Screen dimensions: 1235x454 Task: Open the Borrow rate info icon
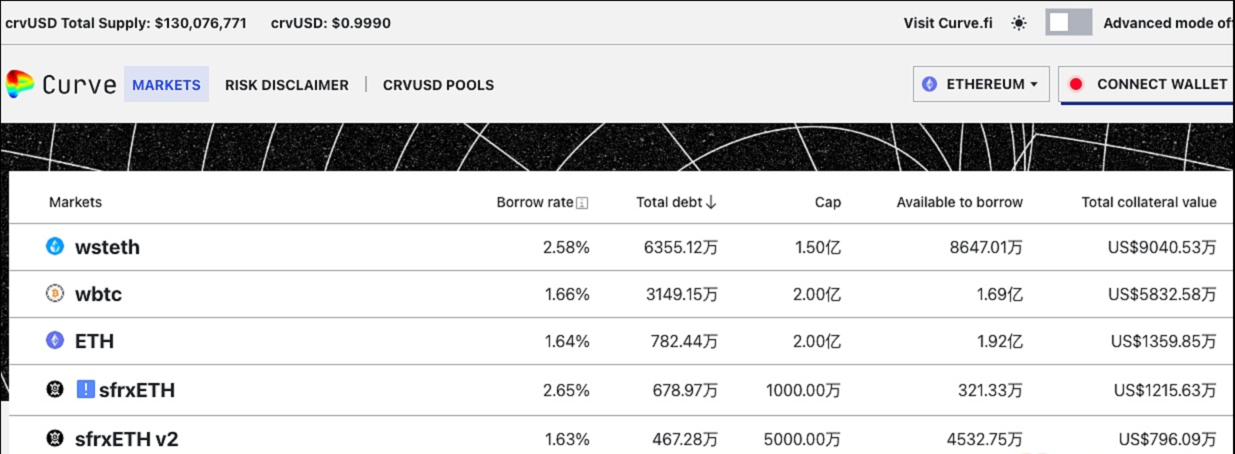click(x=582, y=203)
